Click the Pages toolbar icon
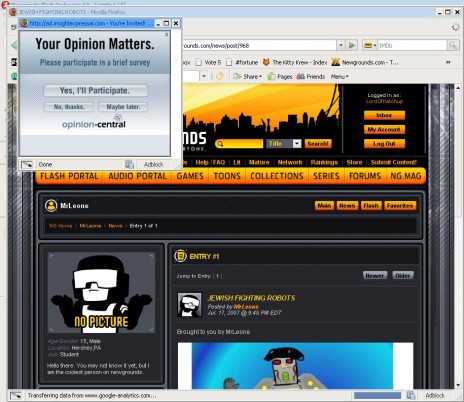 coord(271,77)
